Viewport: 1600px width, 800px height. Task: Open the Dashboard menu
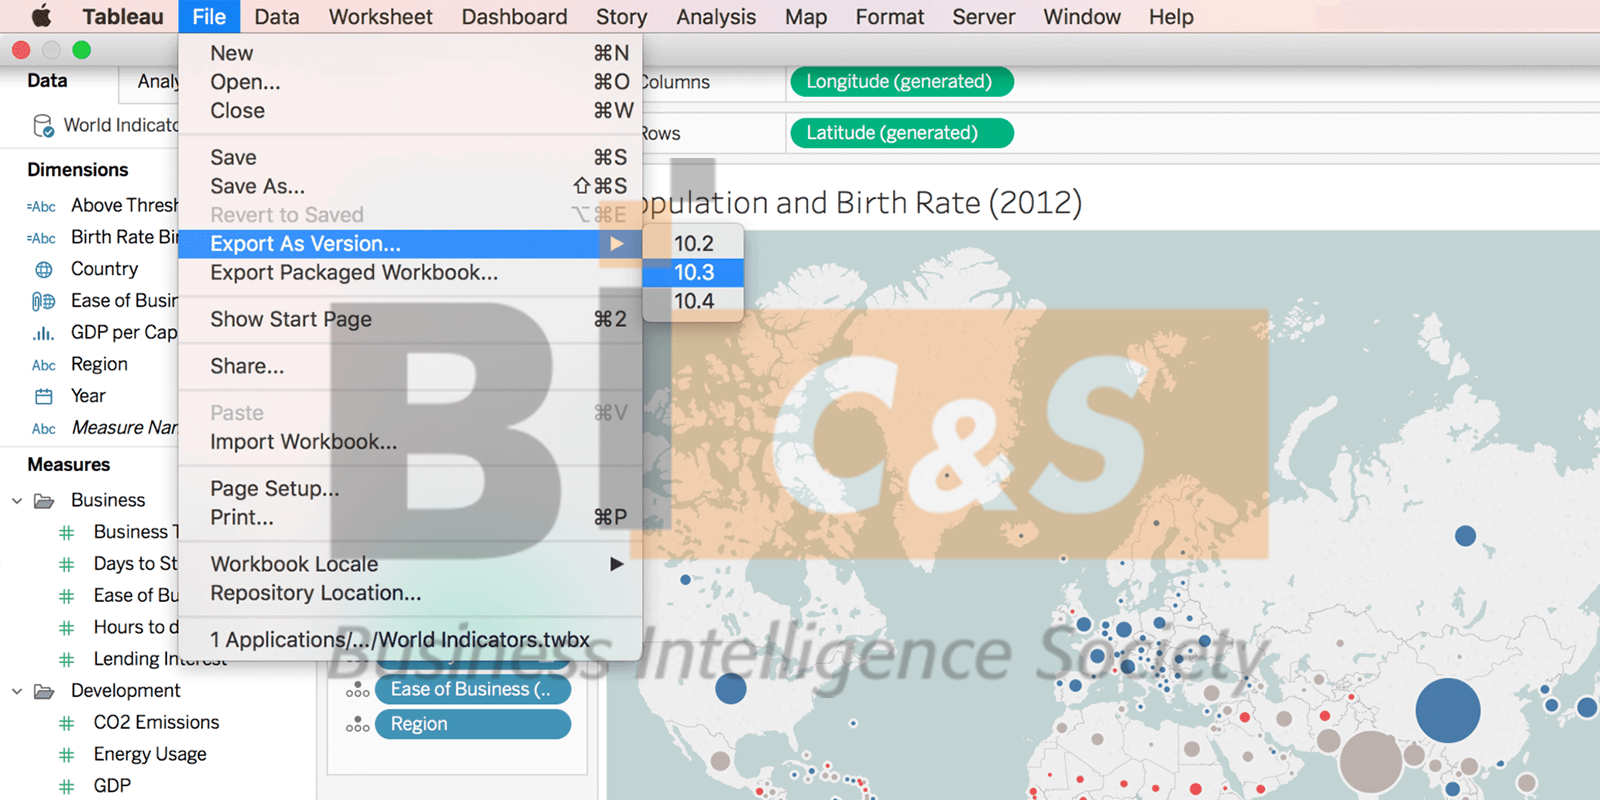514,17
